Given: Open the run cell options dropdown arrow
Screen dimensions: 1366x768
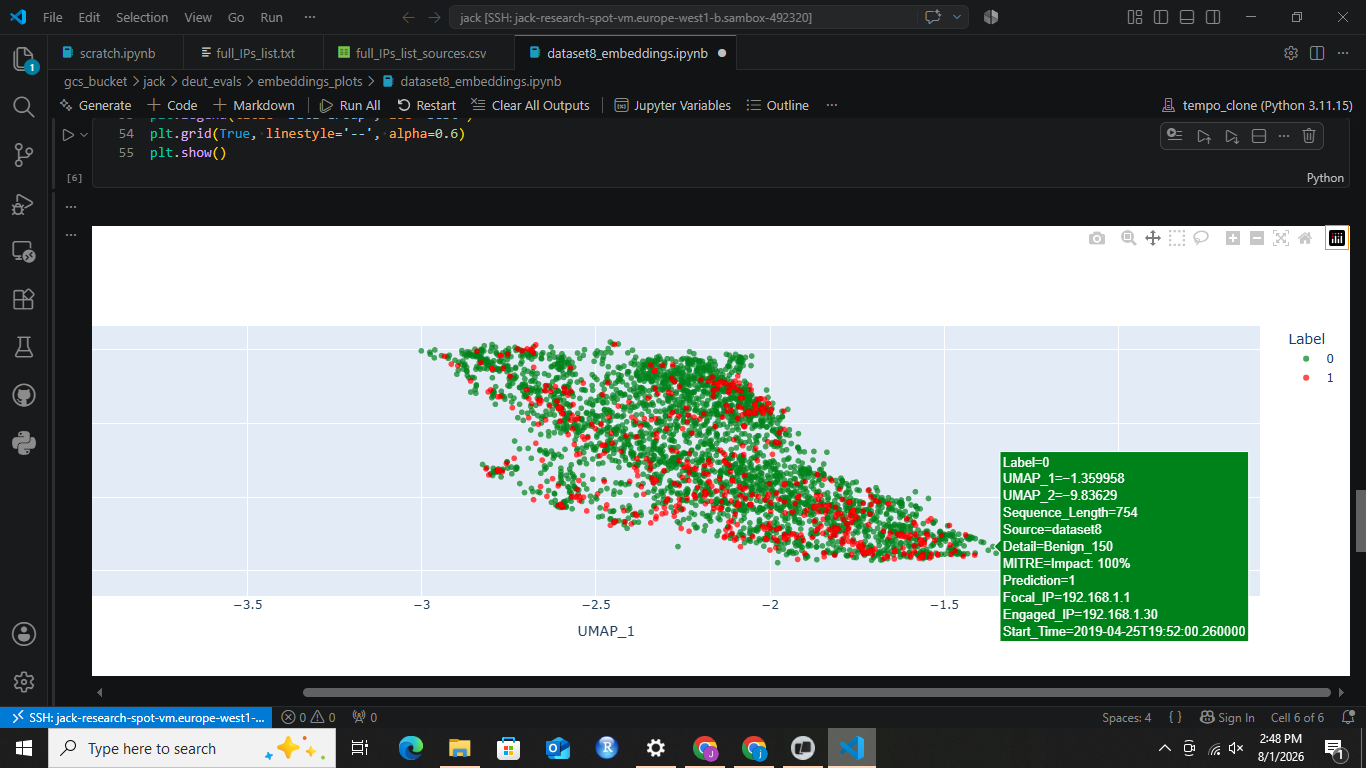Looking at the screenshot, I should pyautogui.click(x=84, y=135).
